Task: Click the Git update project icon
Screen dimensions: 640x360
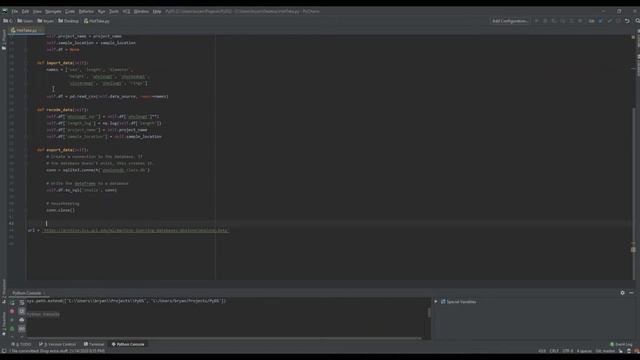Action: click(x=600, y=21)
